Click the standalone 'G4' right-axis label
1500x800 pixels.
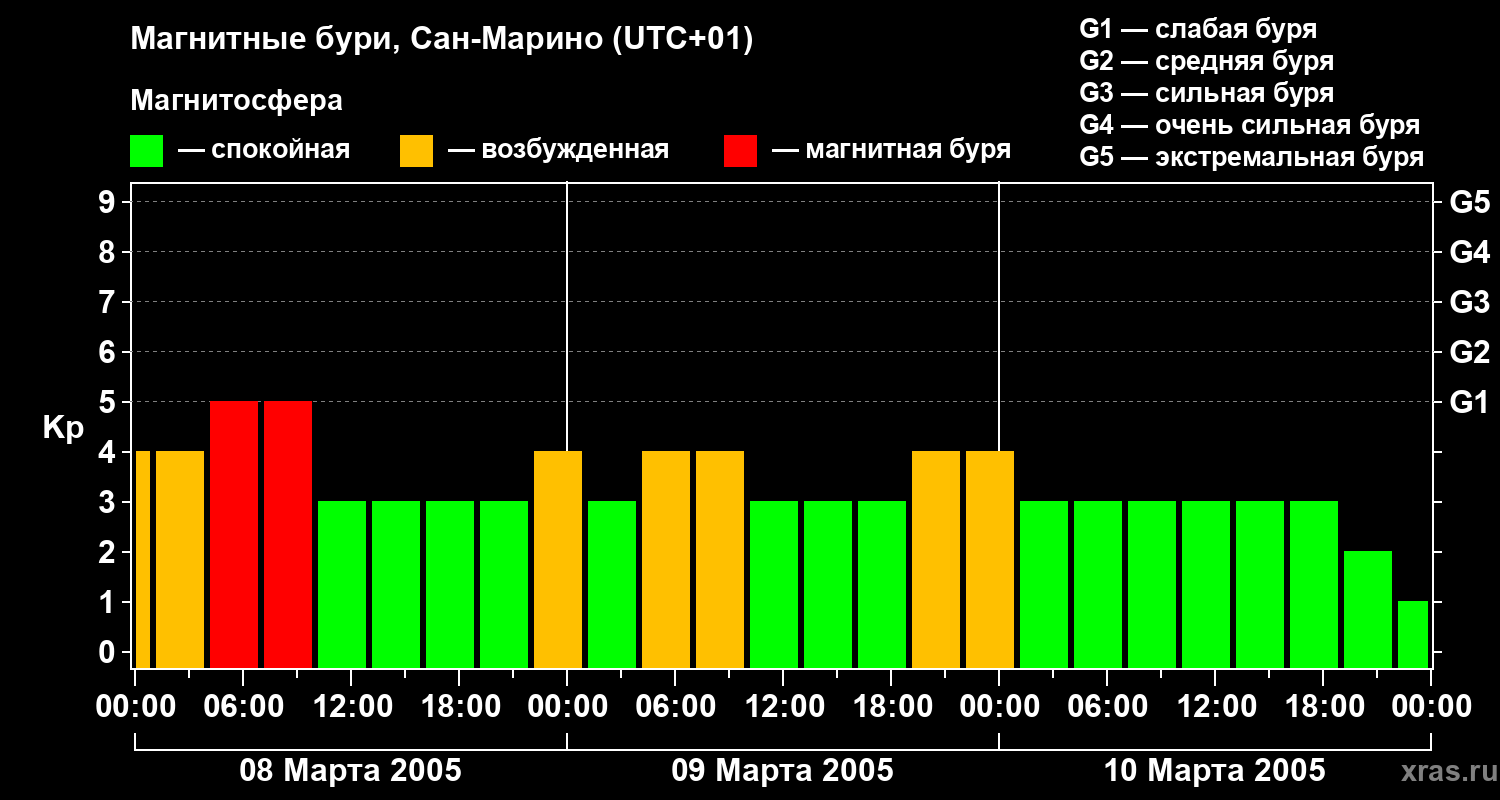tap(1470, 252)
